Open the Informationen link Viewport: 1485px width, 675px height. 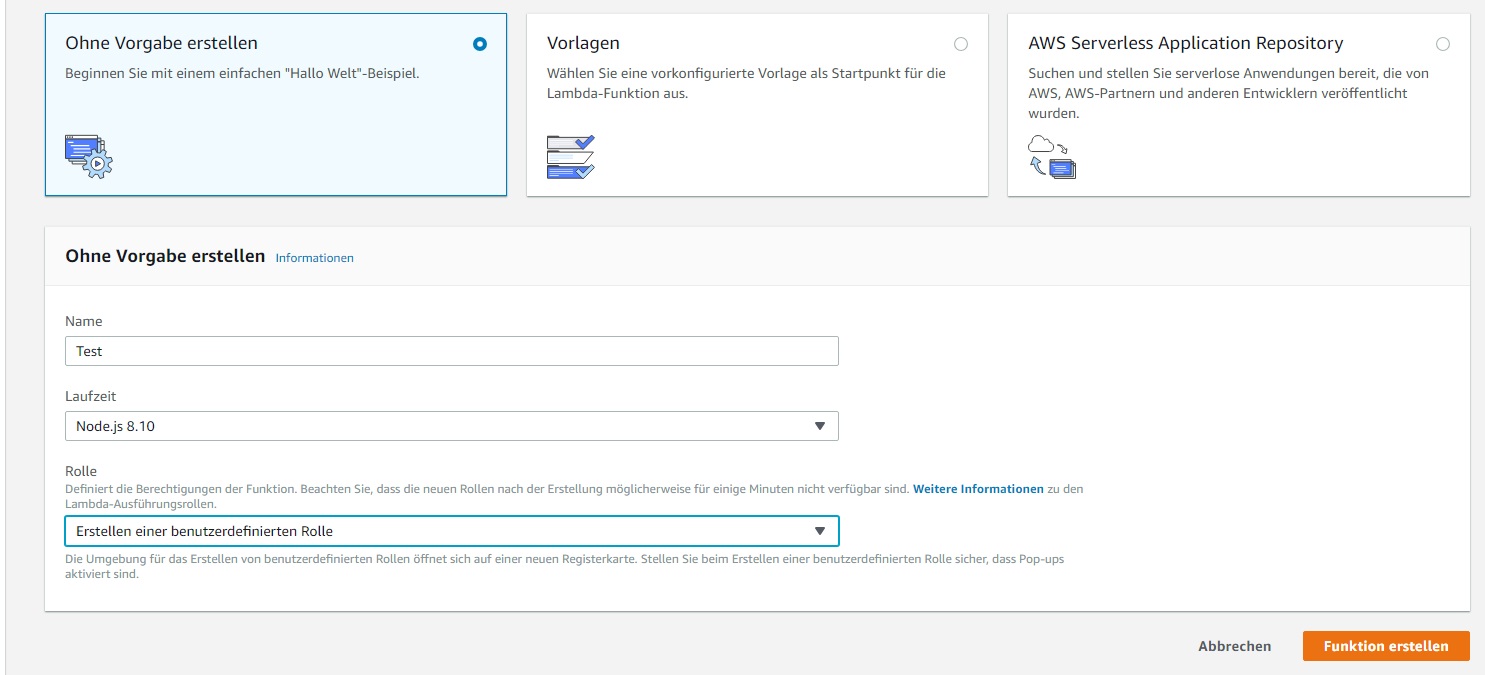point(314,258)
